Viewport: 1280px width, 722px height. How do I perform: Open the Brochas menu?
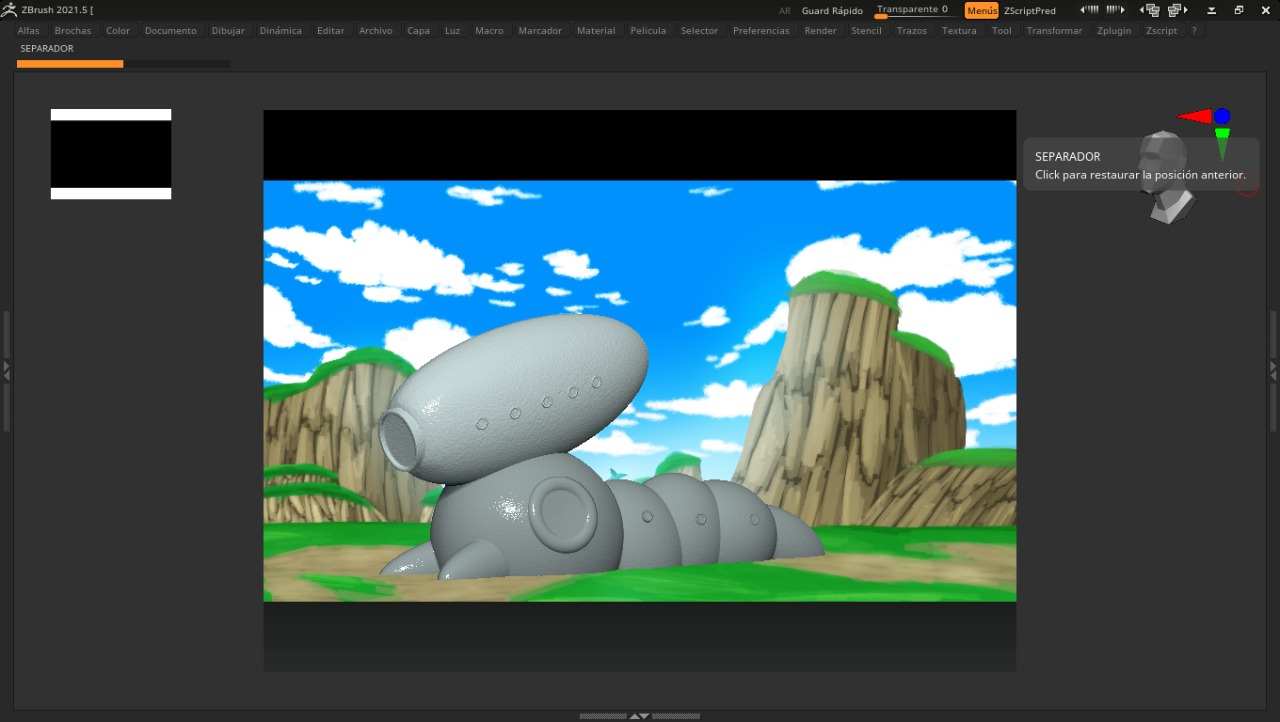pyautogui.click(x=73, y=31)
